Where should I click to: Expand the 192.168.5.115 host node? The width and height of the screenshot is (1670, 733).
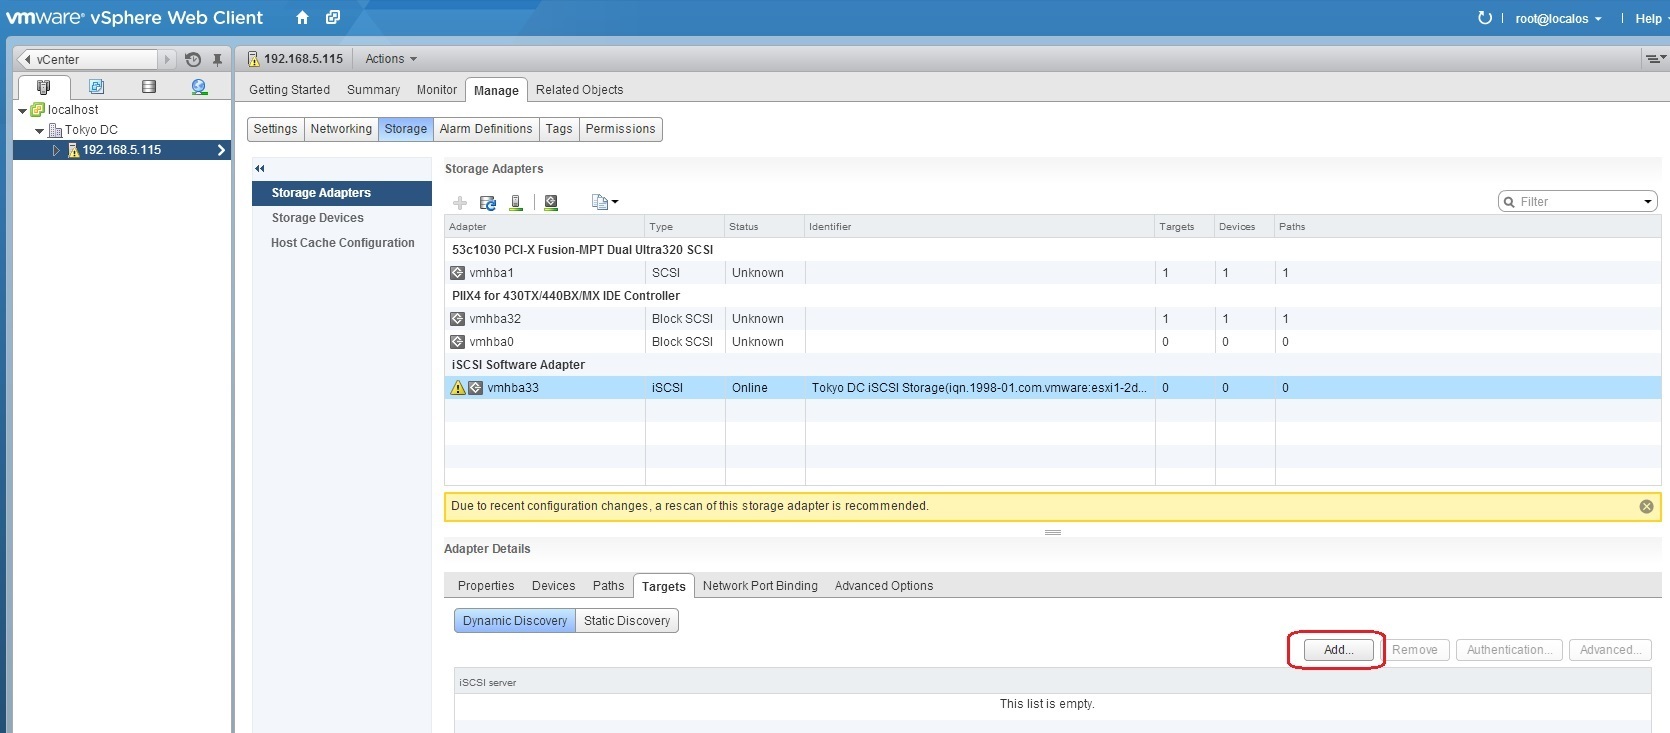point(56,150)
